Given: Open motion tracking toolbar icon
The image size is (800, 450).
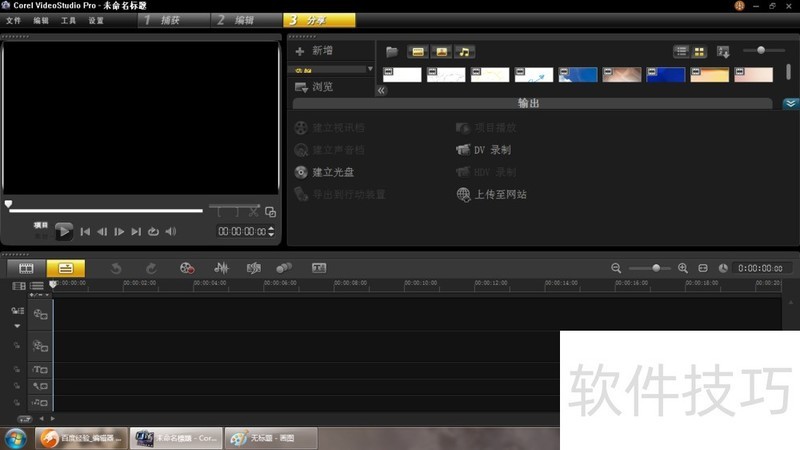Looking at the screenshot, I should coord(284,268).
